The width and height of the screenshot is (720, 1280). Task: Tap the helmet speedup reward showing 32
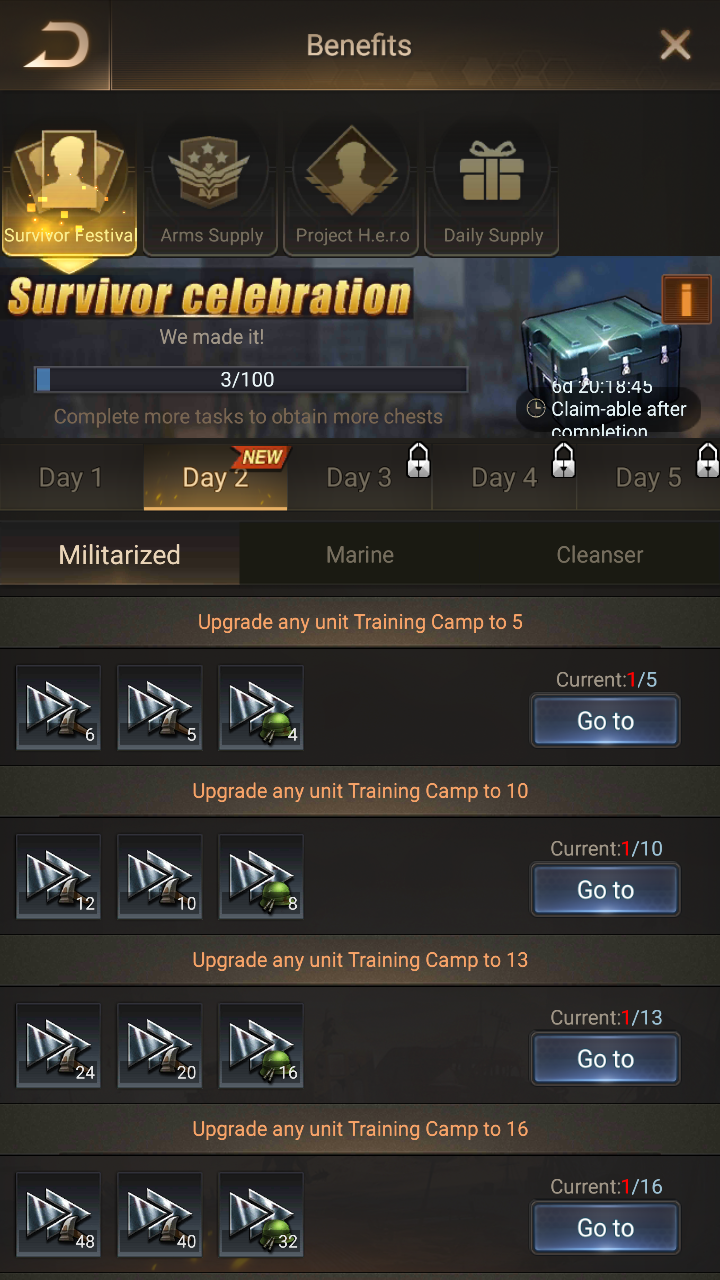tap(260, 1214)
